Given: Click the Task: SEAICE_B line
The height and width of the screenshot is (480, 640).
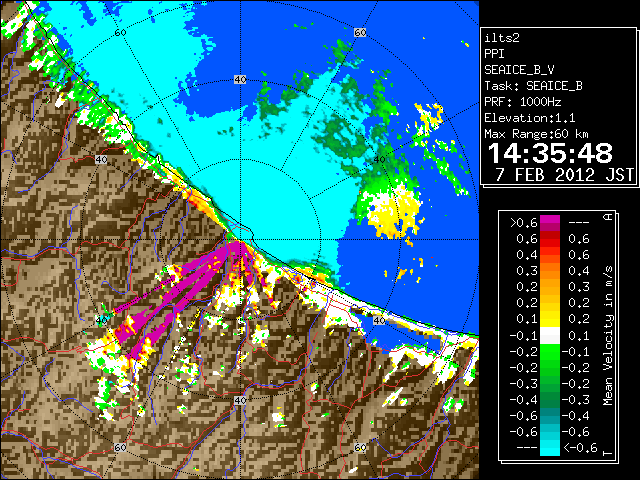Looking at the screenshot, I should (x=533, y=86).
